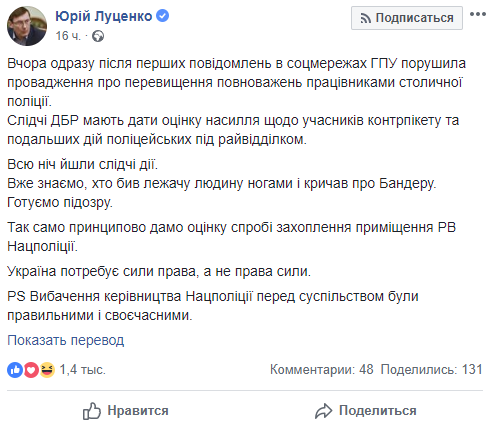Screen dimensions: 495x427
Task: Click the thumbs-up icon beside Нравится
Action: [91, 411]
